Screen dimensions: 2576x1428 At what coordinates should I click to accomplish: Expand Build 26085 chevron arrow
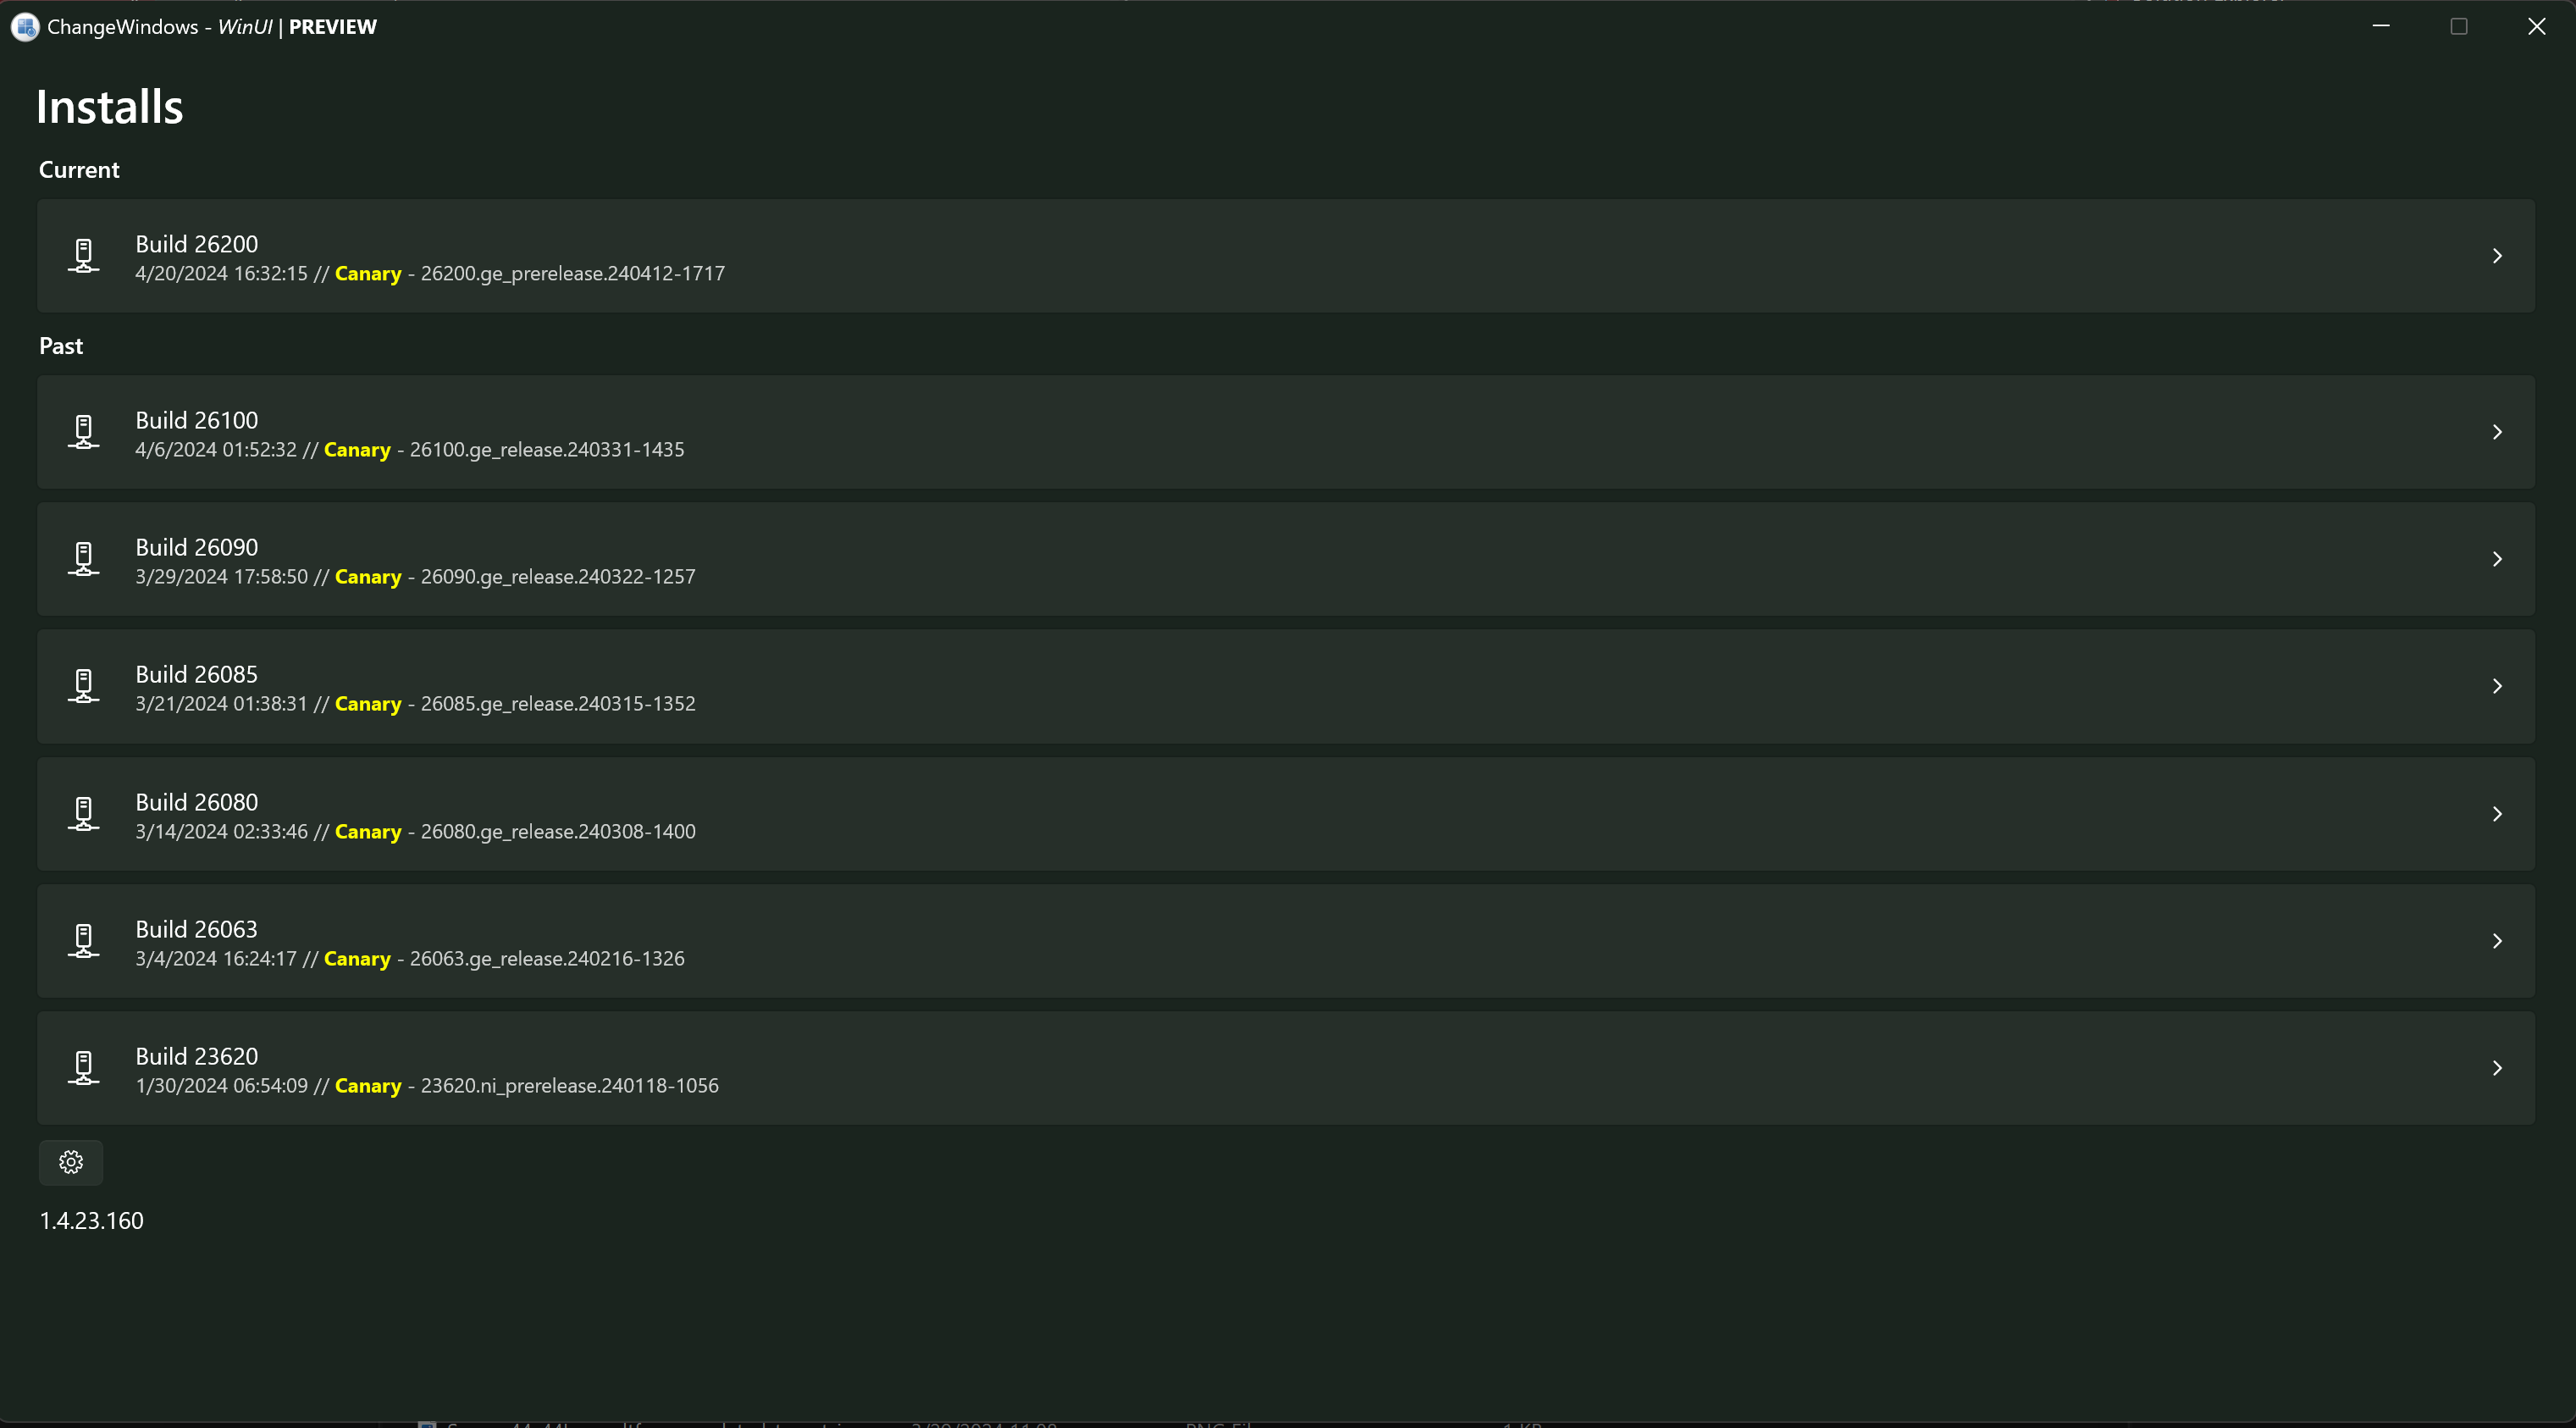2497,686
